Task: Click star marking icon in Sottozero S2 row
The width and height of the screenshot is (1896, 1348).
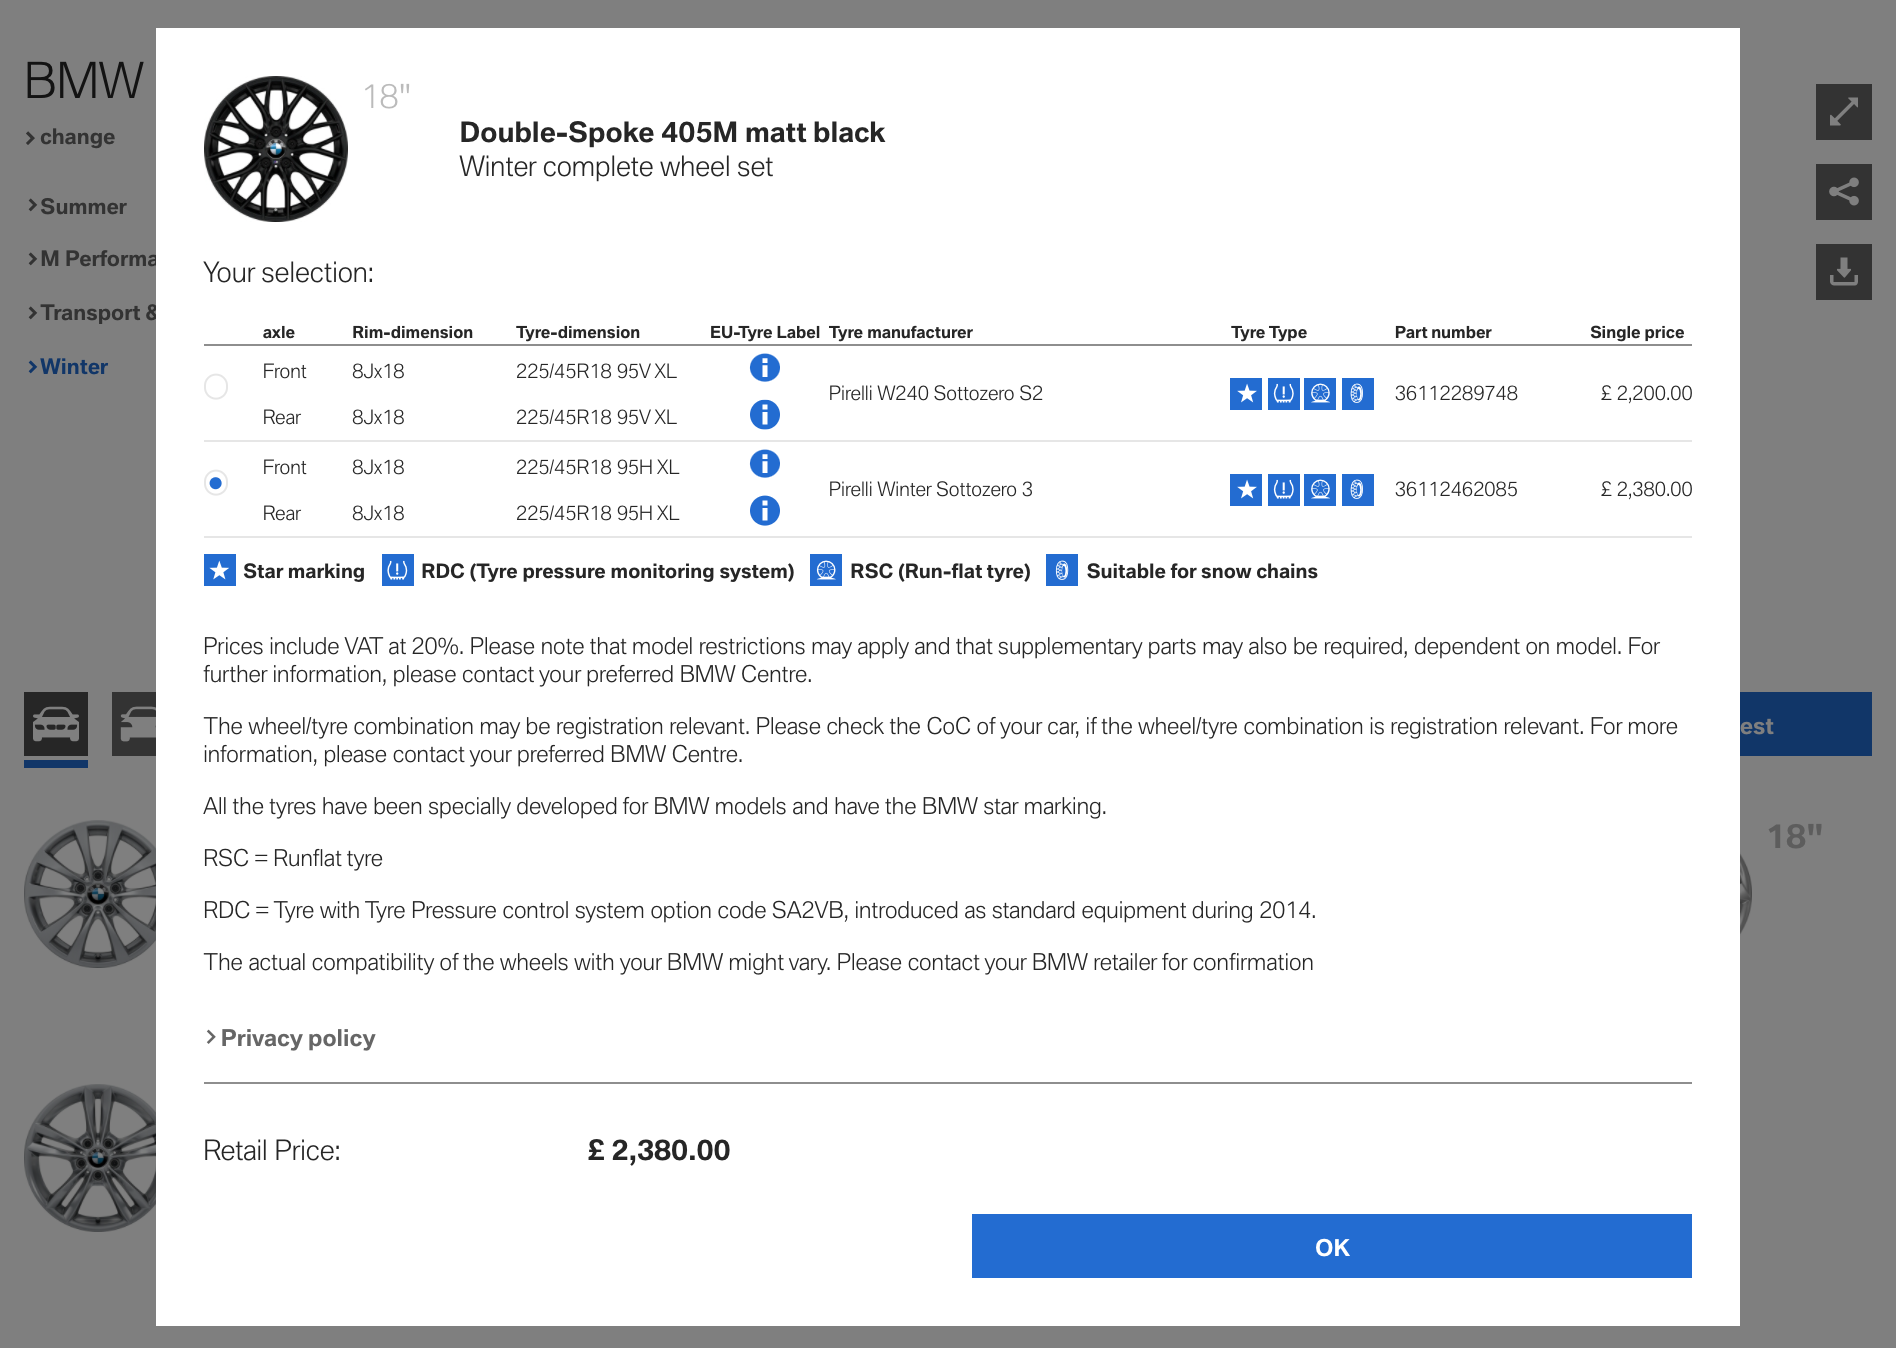Action: 1246,394
